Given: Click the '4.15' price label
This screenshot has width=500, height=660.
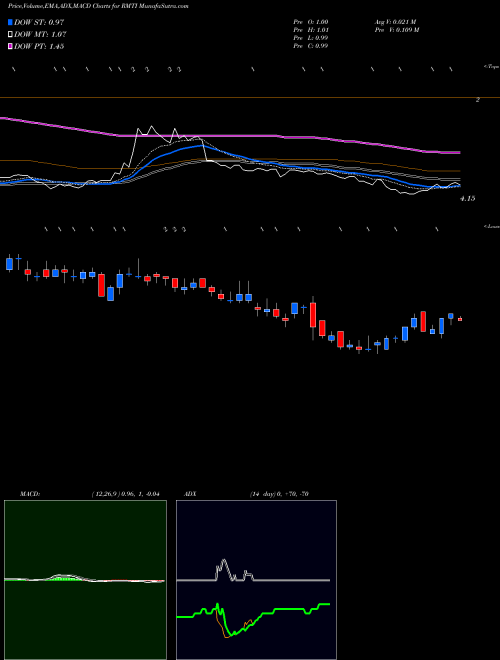Looking at the screenshot, I should [x=468, y=198].
